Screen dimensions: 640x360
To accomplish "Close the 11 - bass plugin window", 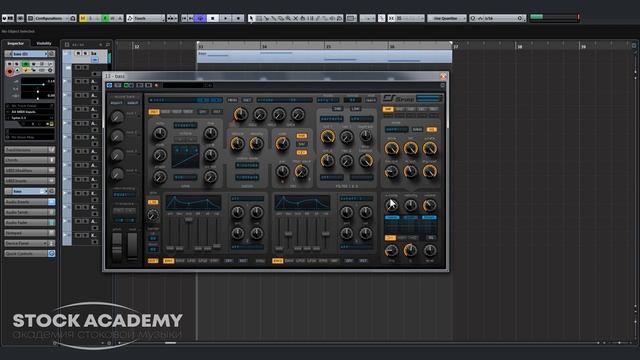I will coord(443,76).
